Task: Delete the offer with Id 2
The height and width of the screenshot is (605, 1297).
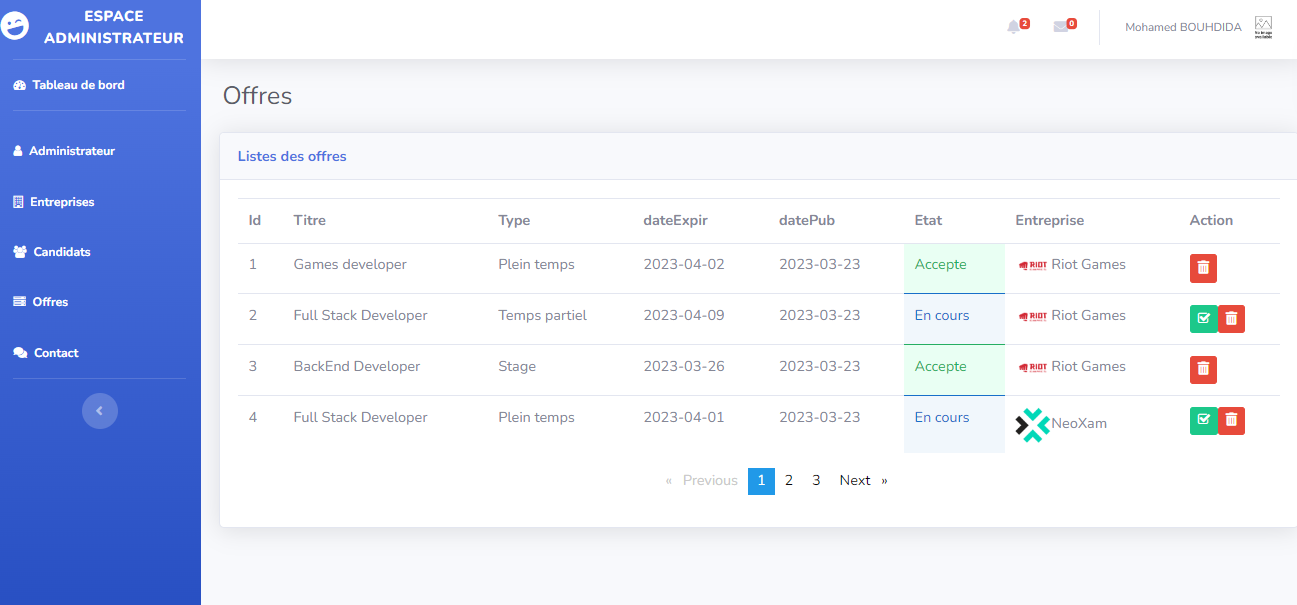Action: (x=1231, y=319)
